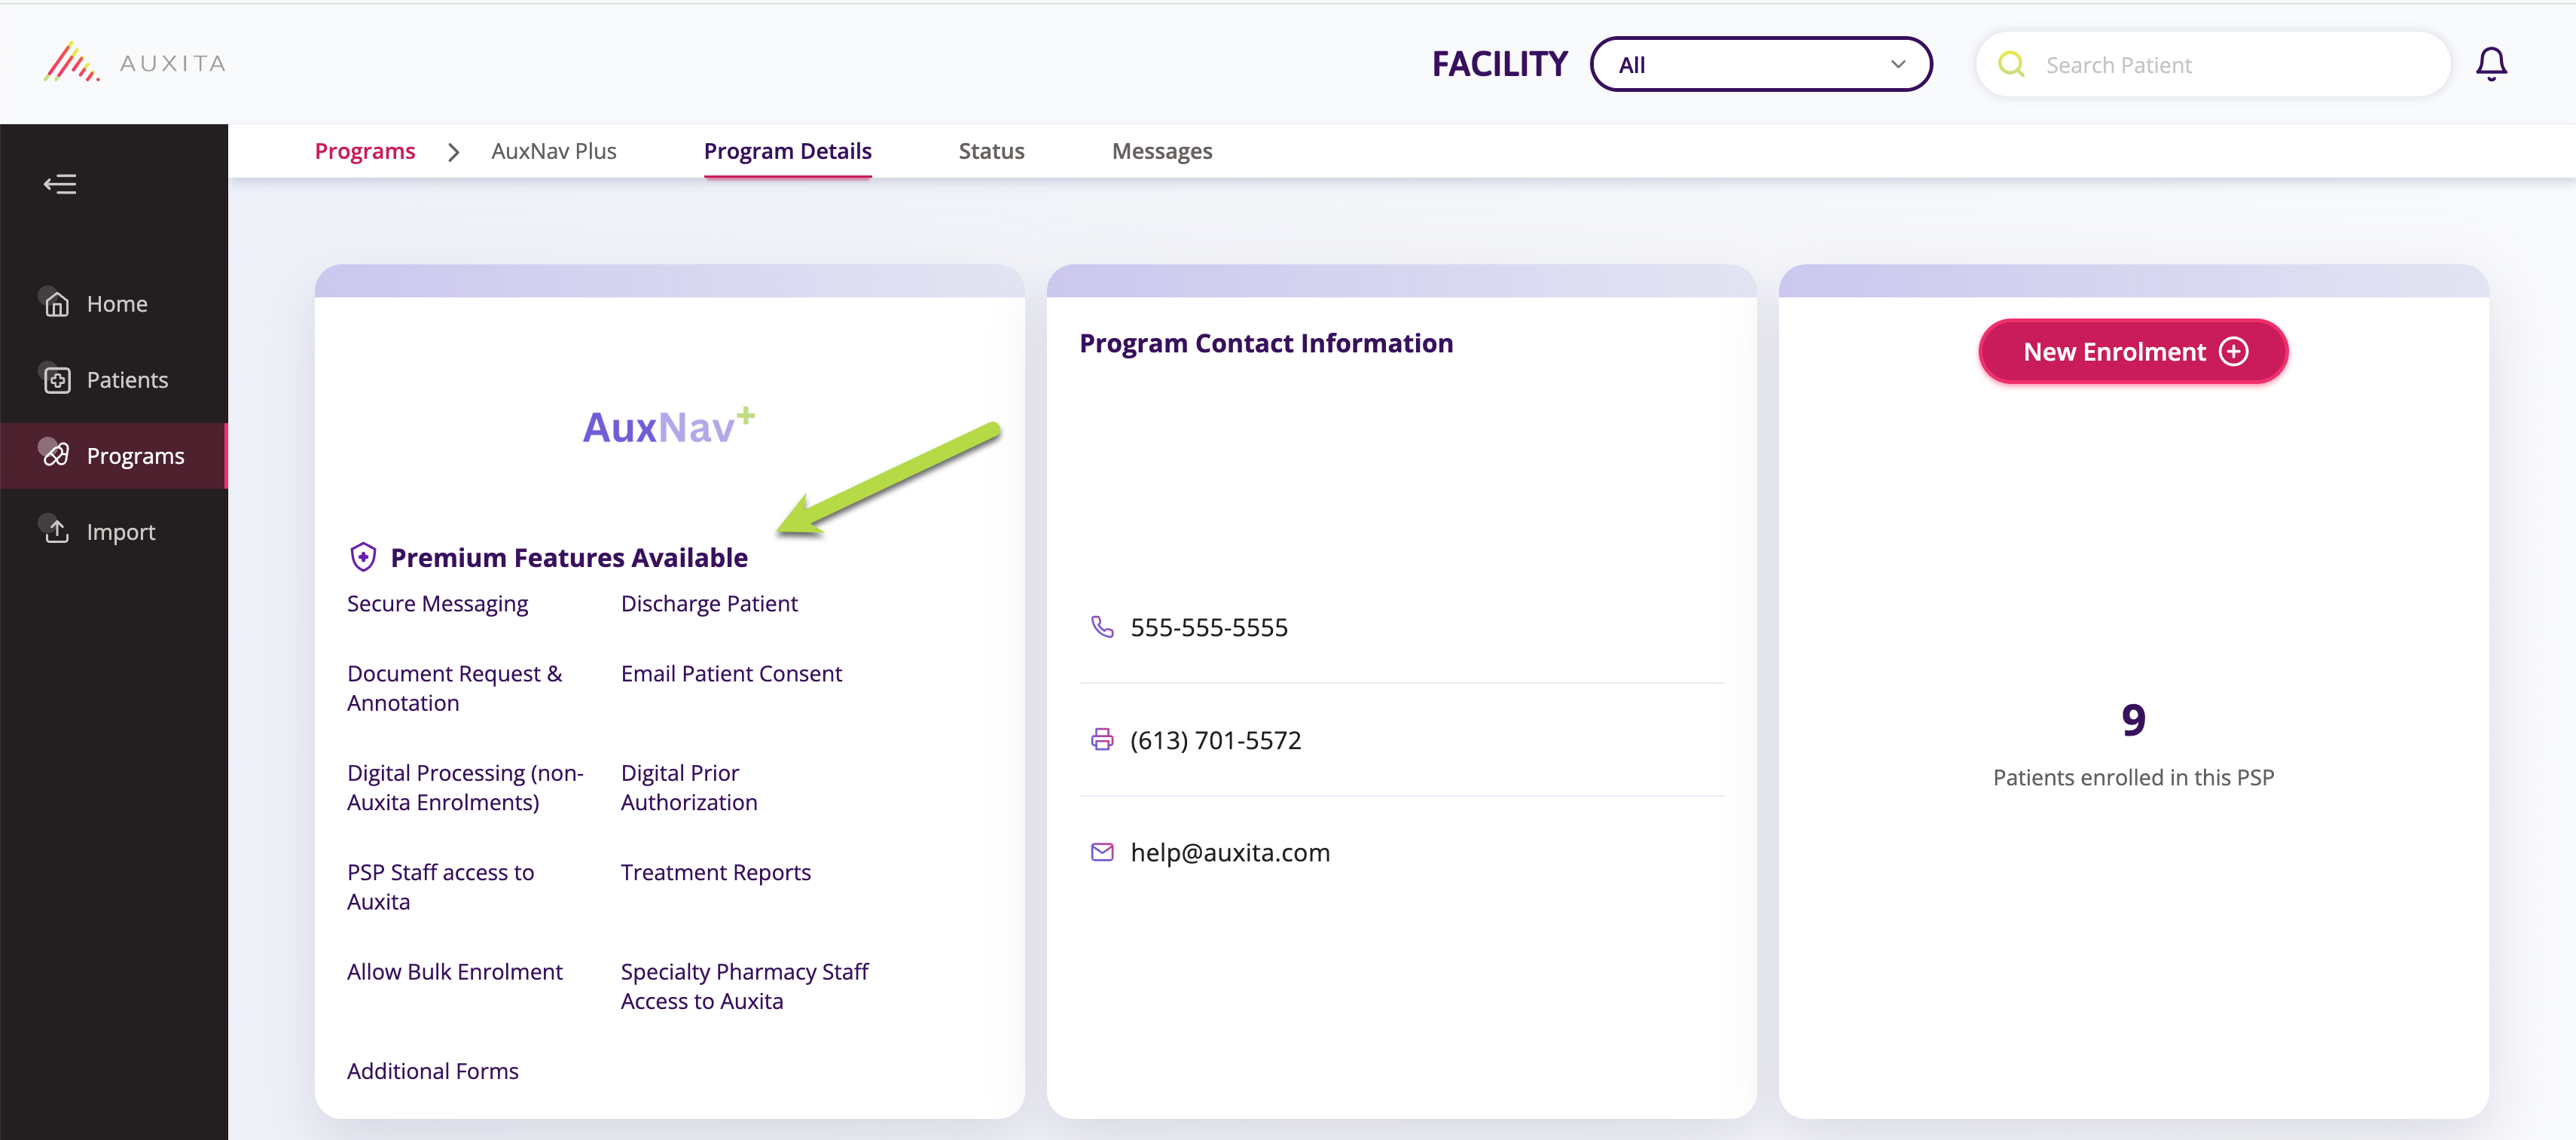Open the Facility dropdown
The image size is (2576, 1140).
click(x=1760, y=65)
